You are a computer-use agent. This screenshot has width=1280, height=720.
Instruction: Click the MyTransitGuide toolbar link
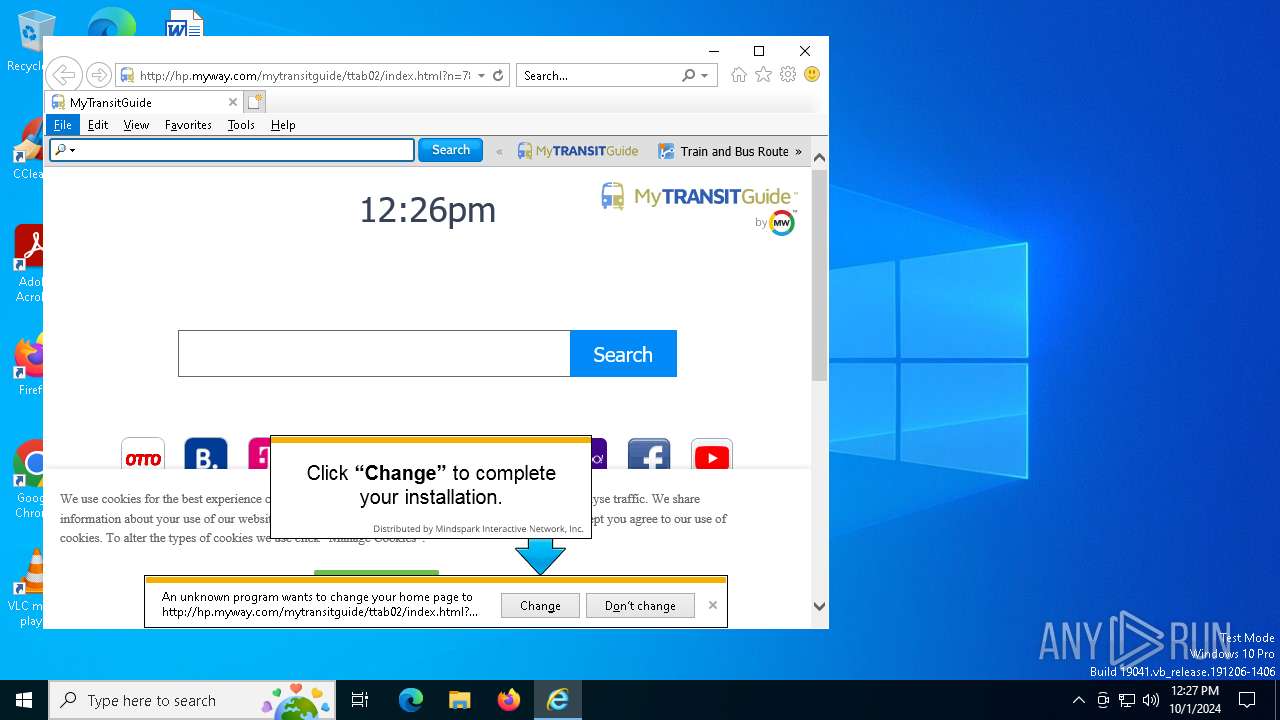pos(578,151)
